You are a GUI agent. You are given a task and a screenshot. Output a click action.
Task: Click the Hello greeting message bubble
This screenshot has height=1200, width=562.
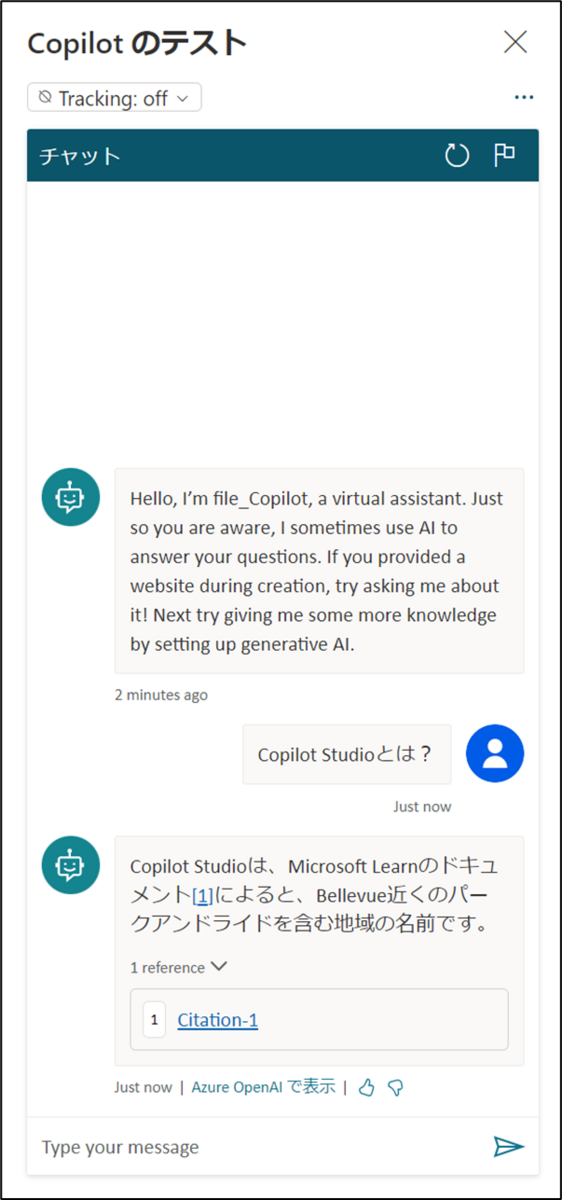coord(319,570)
